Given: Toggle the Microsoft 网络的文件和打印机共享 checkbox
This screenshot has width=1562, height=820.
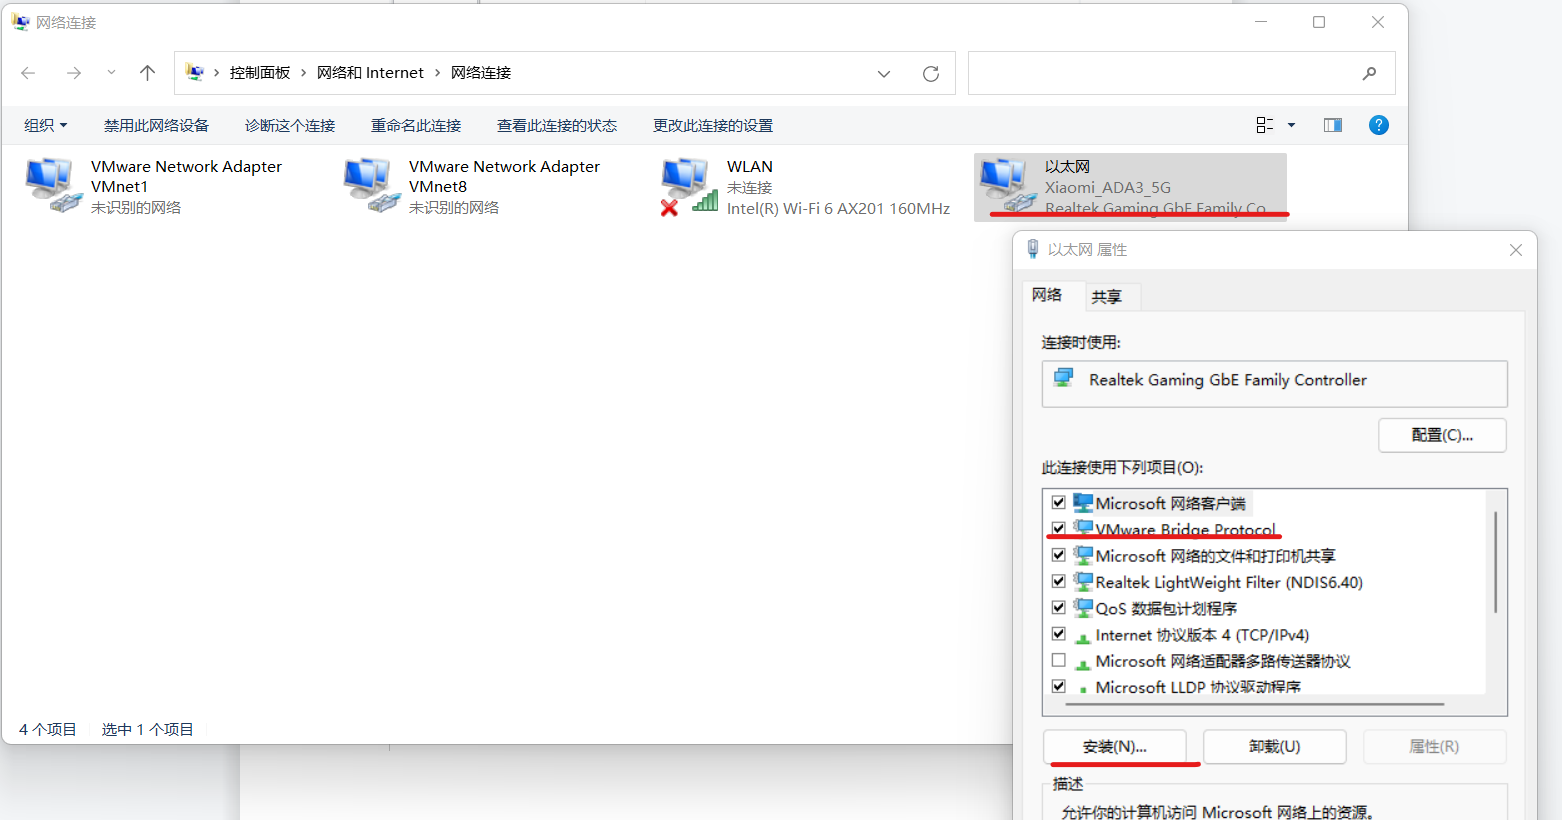Looking at the screenshot, I should [1058, 555].
